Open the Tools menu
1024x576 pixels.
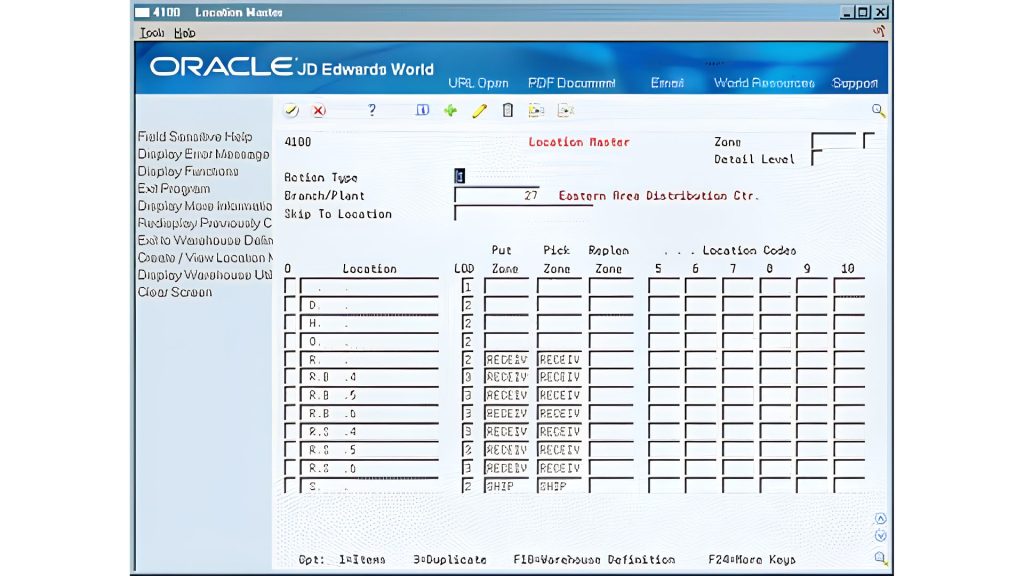(x=152, y=33)
